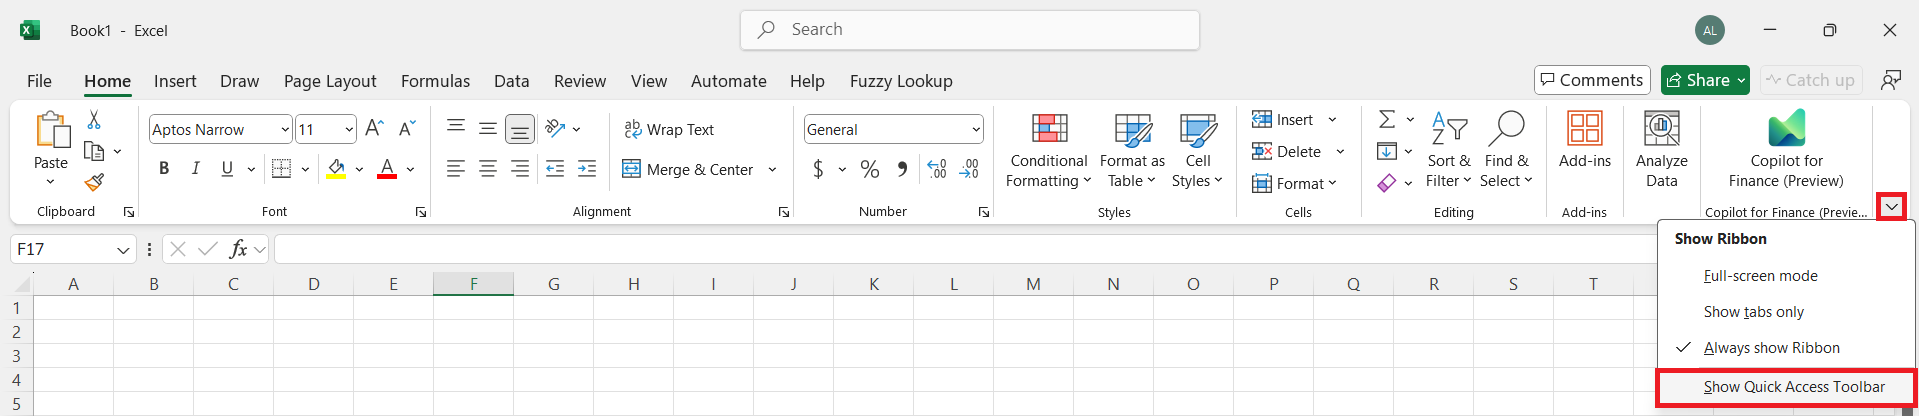Screen dimensions: 1919x416
Task: Switch to the Page Layout tab
Action: coord(330,81)
